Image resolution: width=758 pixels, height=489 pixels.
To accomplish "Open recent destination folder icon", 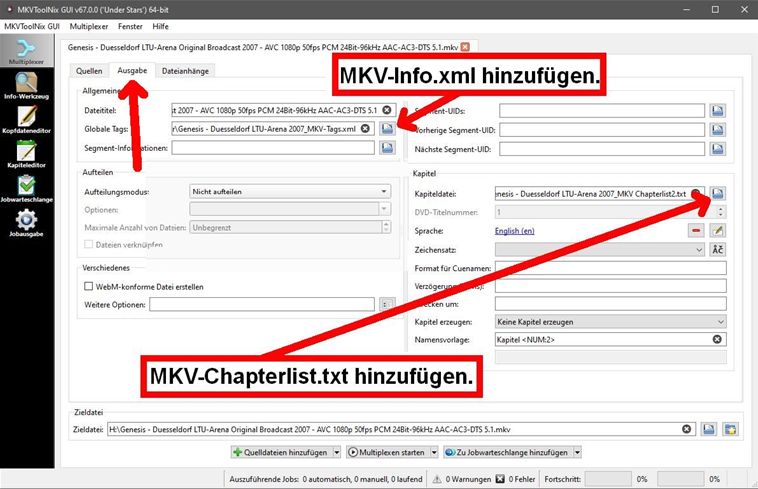I will coord(730,429).
